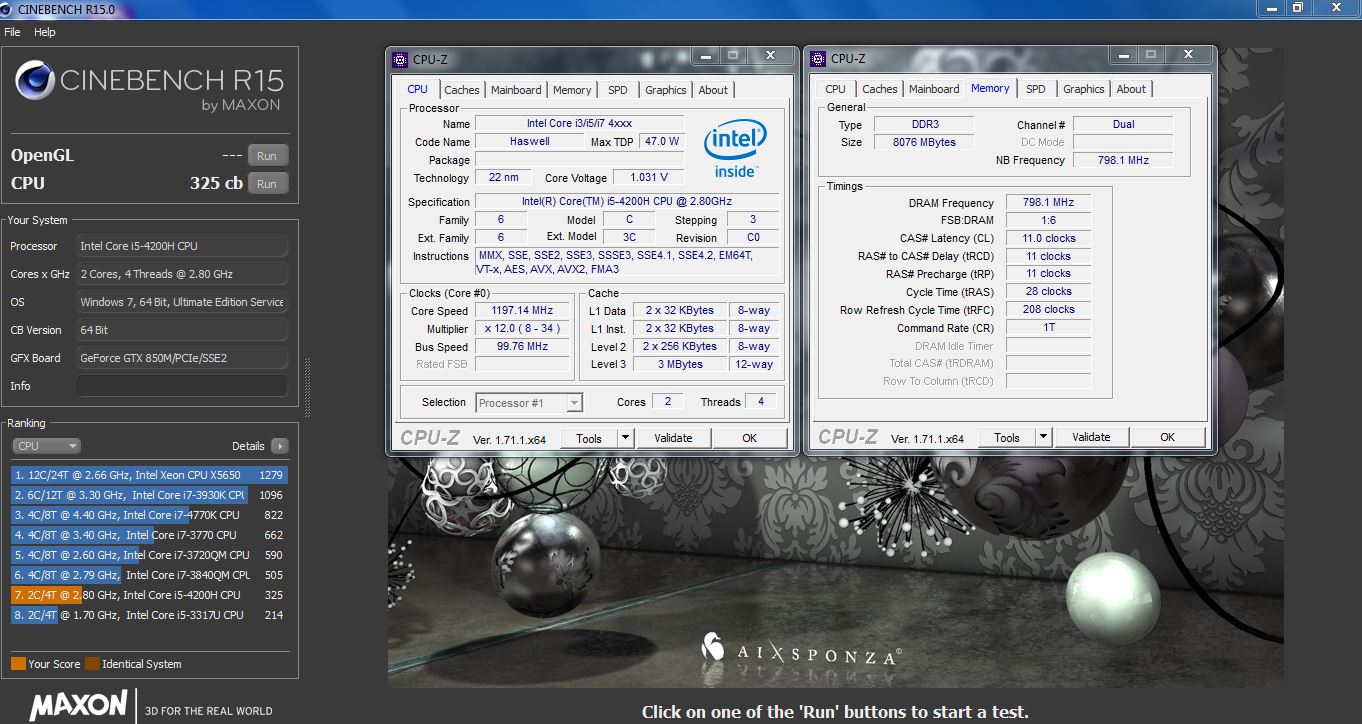The width and height of the screenshot is (1362, 724).
Task: Select Core i5-3317U ranking entry
Action: (x=149, y=615)
